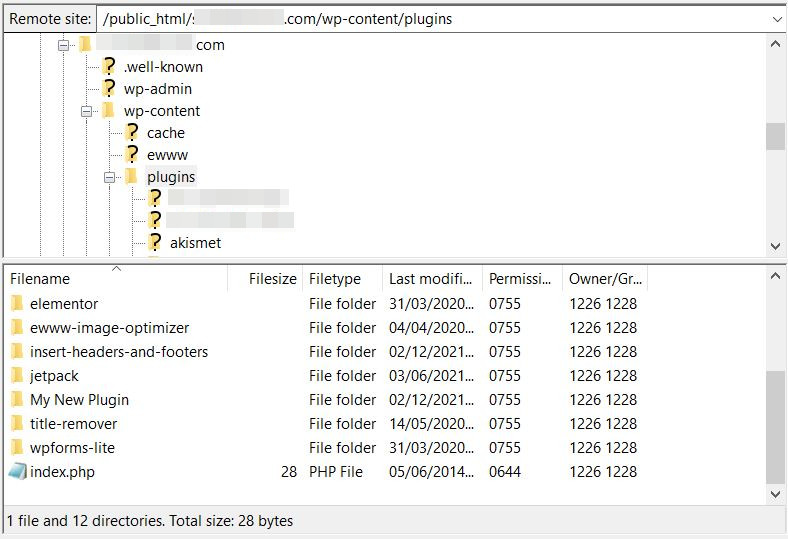Image resolution: width=788 pixels, height=539 pixels.
Task: Sort by Last modified column header
Action: 430,280
